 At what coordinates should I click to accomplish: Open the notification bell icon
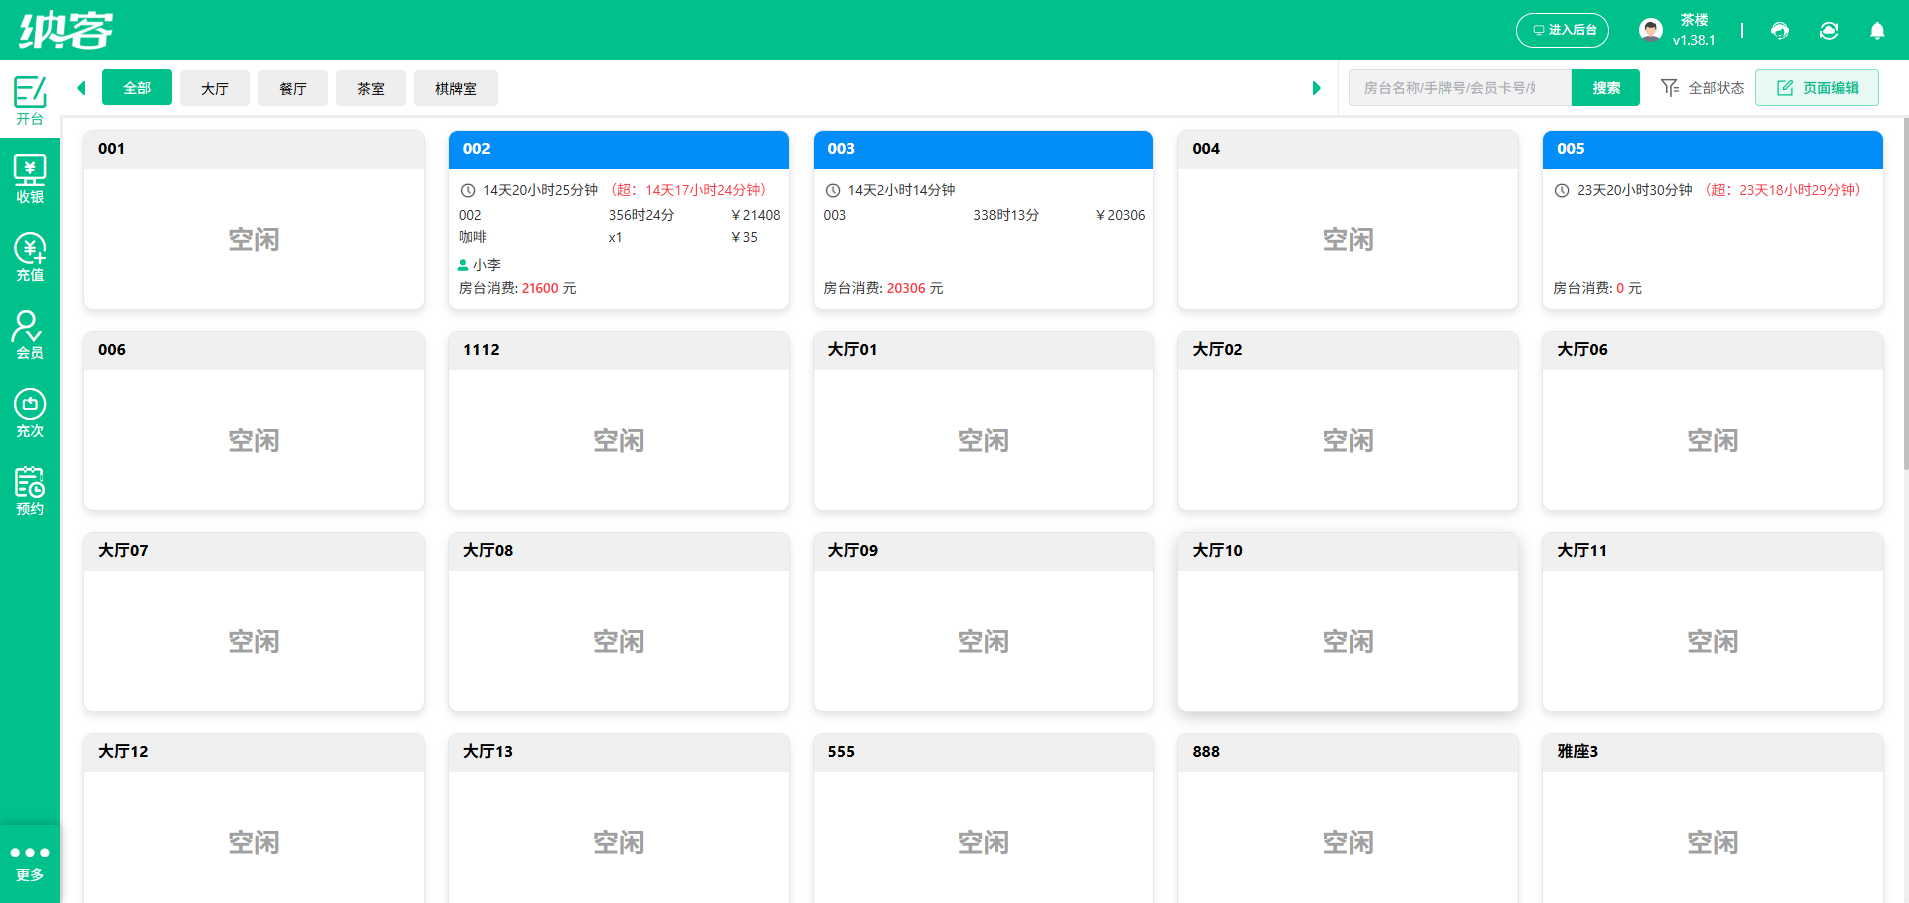click(x=1877, y=31)
